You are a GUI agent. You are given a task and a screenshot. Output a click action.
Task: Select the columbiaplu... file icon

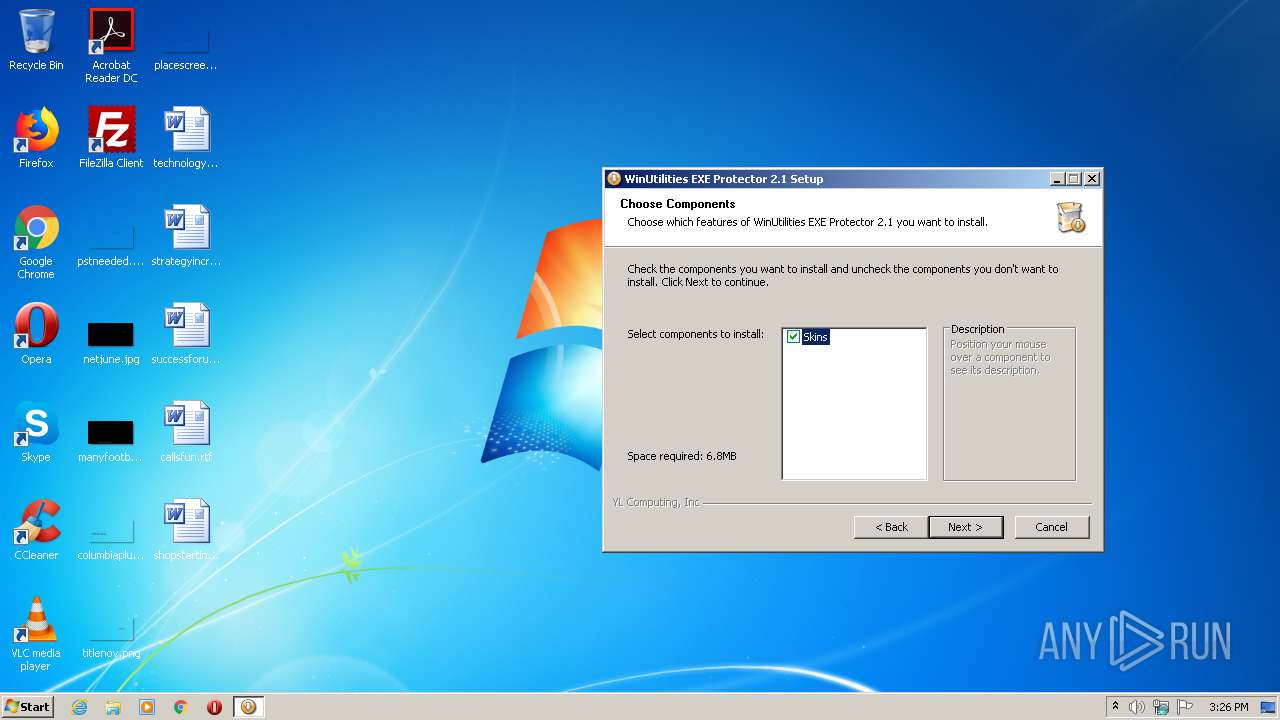111,540
